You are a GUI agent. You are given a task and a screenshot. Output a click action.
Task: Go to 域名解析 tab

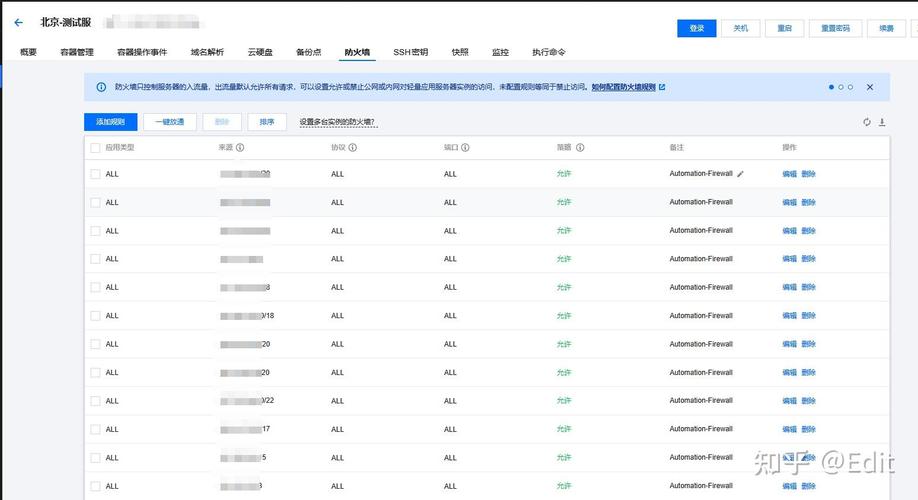207,52
